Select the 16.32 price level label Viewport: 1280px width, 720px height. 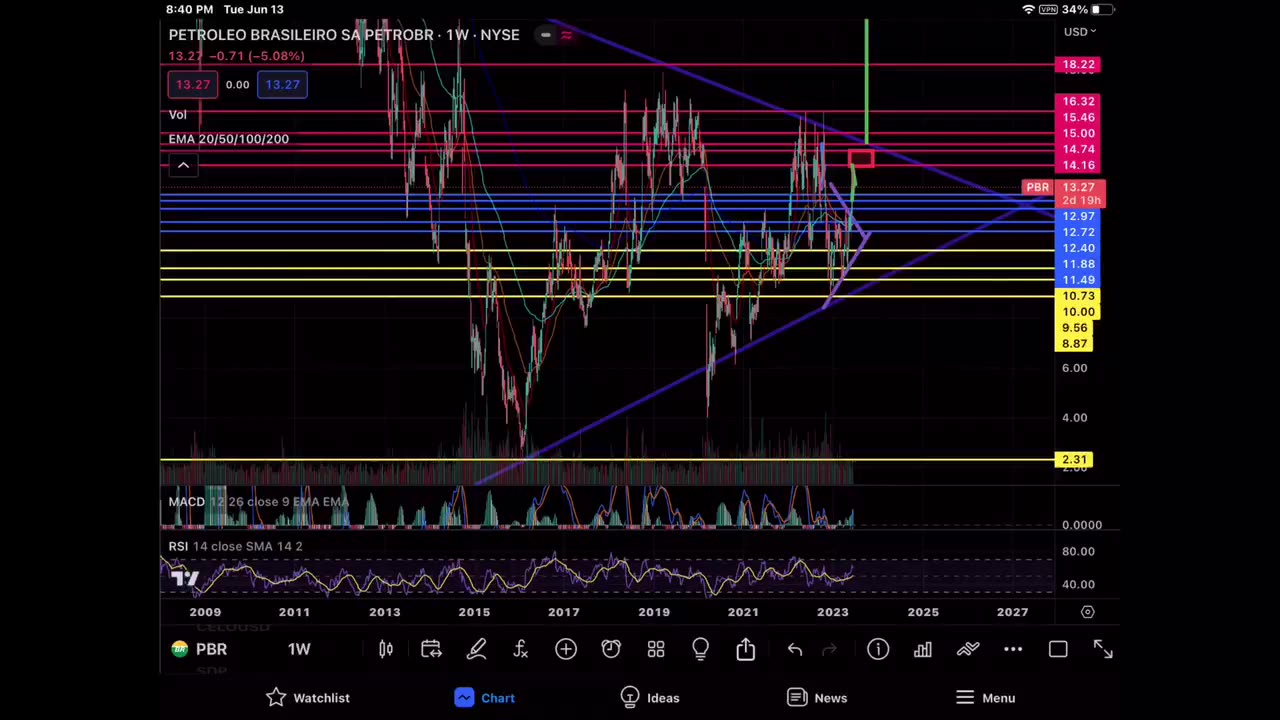(1078, 101)
